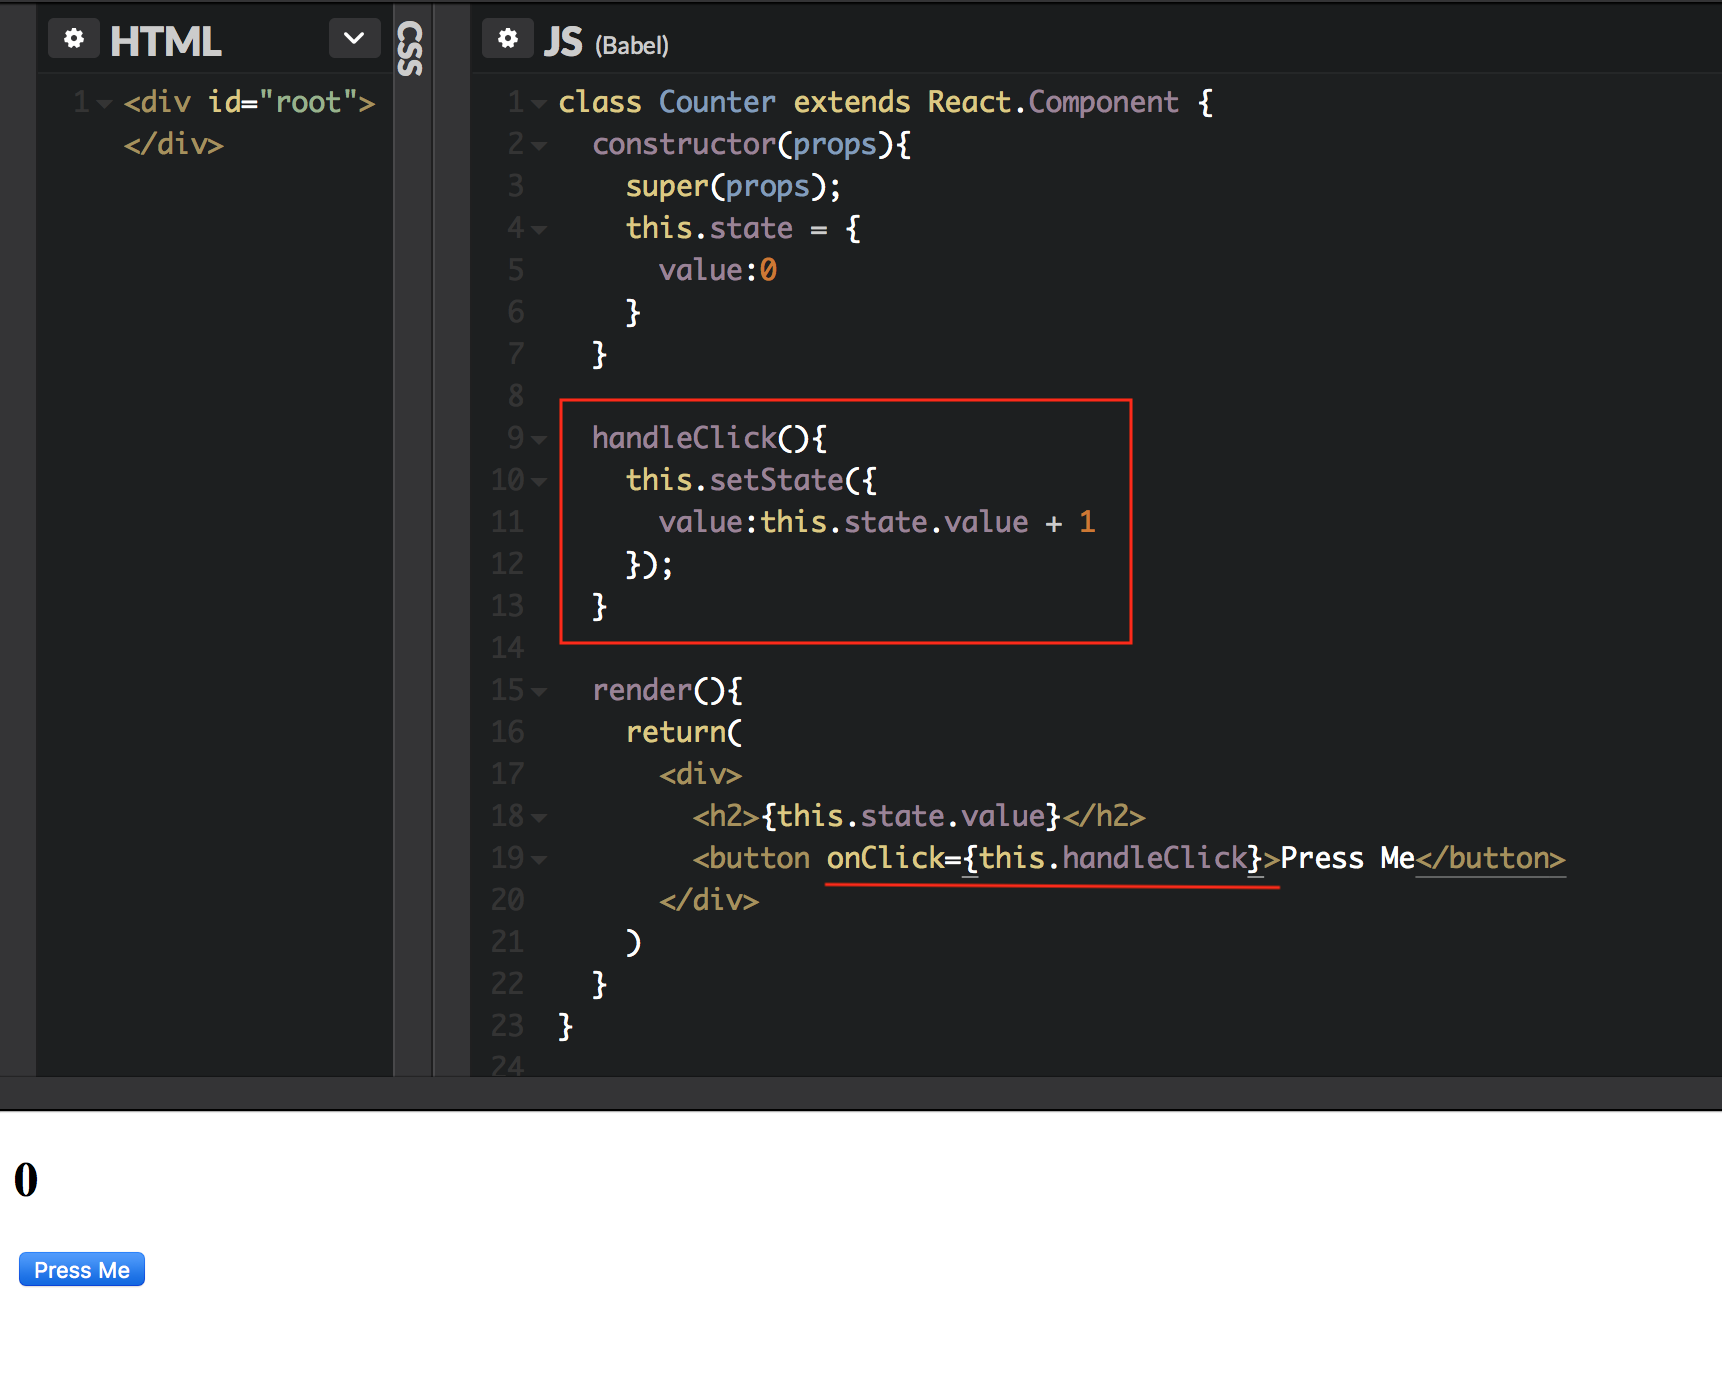Expand the HTML panel dropdown chevron
1722x1388 pixels.
[354, 39]
